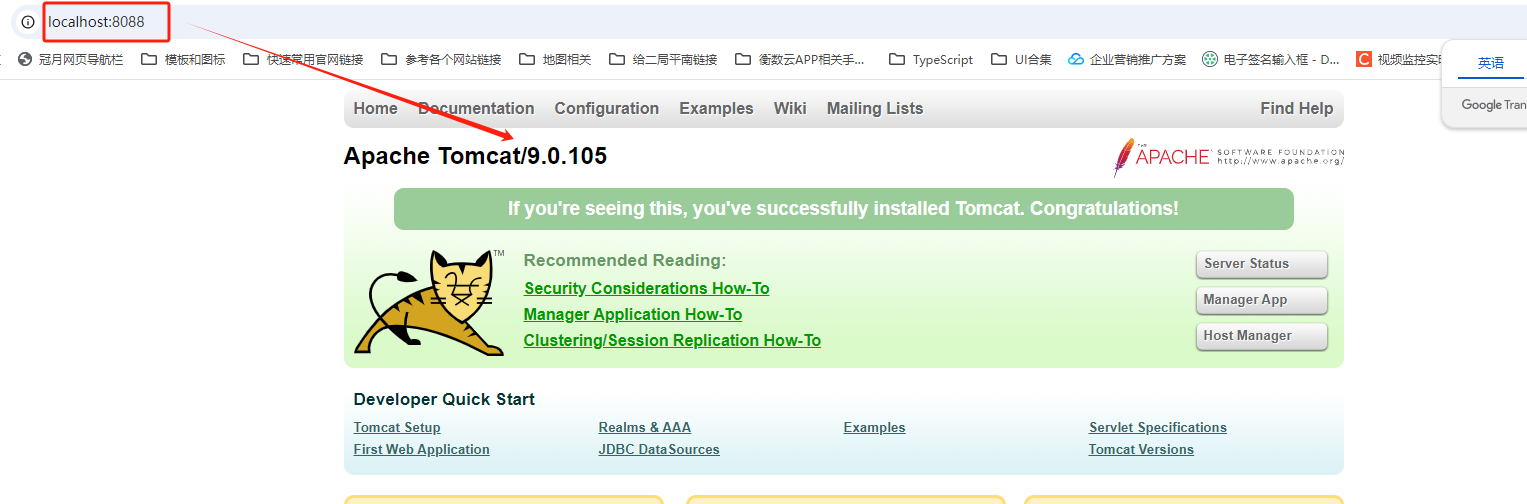Open Examples link under Developer Quick Start
The height and width of the screenshot is (504, 1527).
(x=874, y=428)
